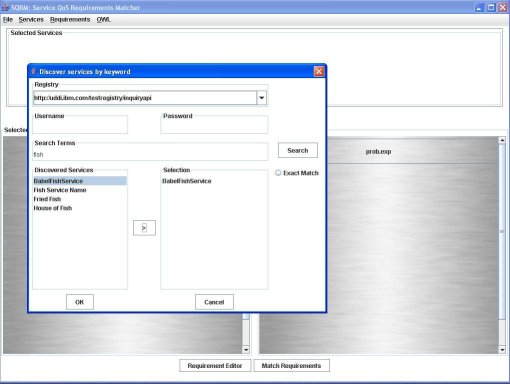Enable the Exact Match radio button
This screenshot has width=510, height=384.
(278, 173)
